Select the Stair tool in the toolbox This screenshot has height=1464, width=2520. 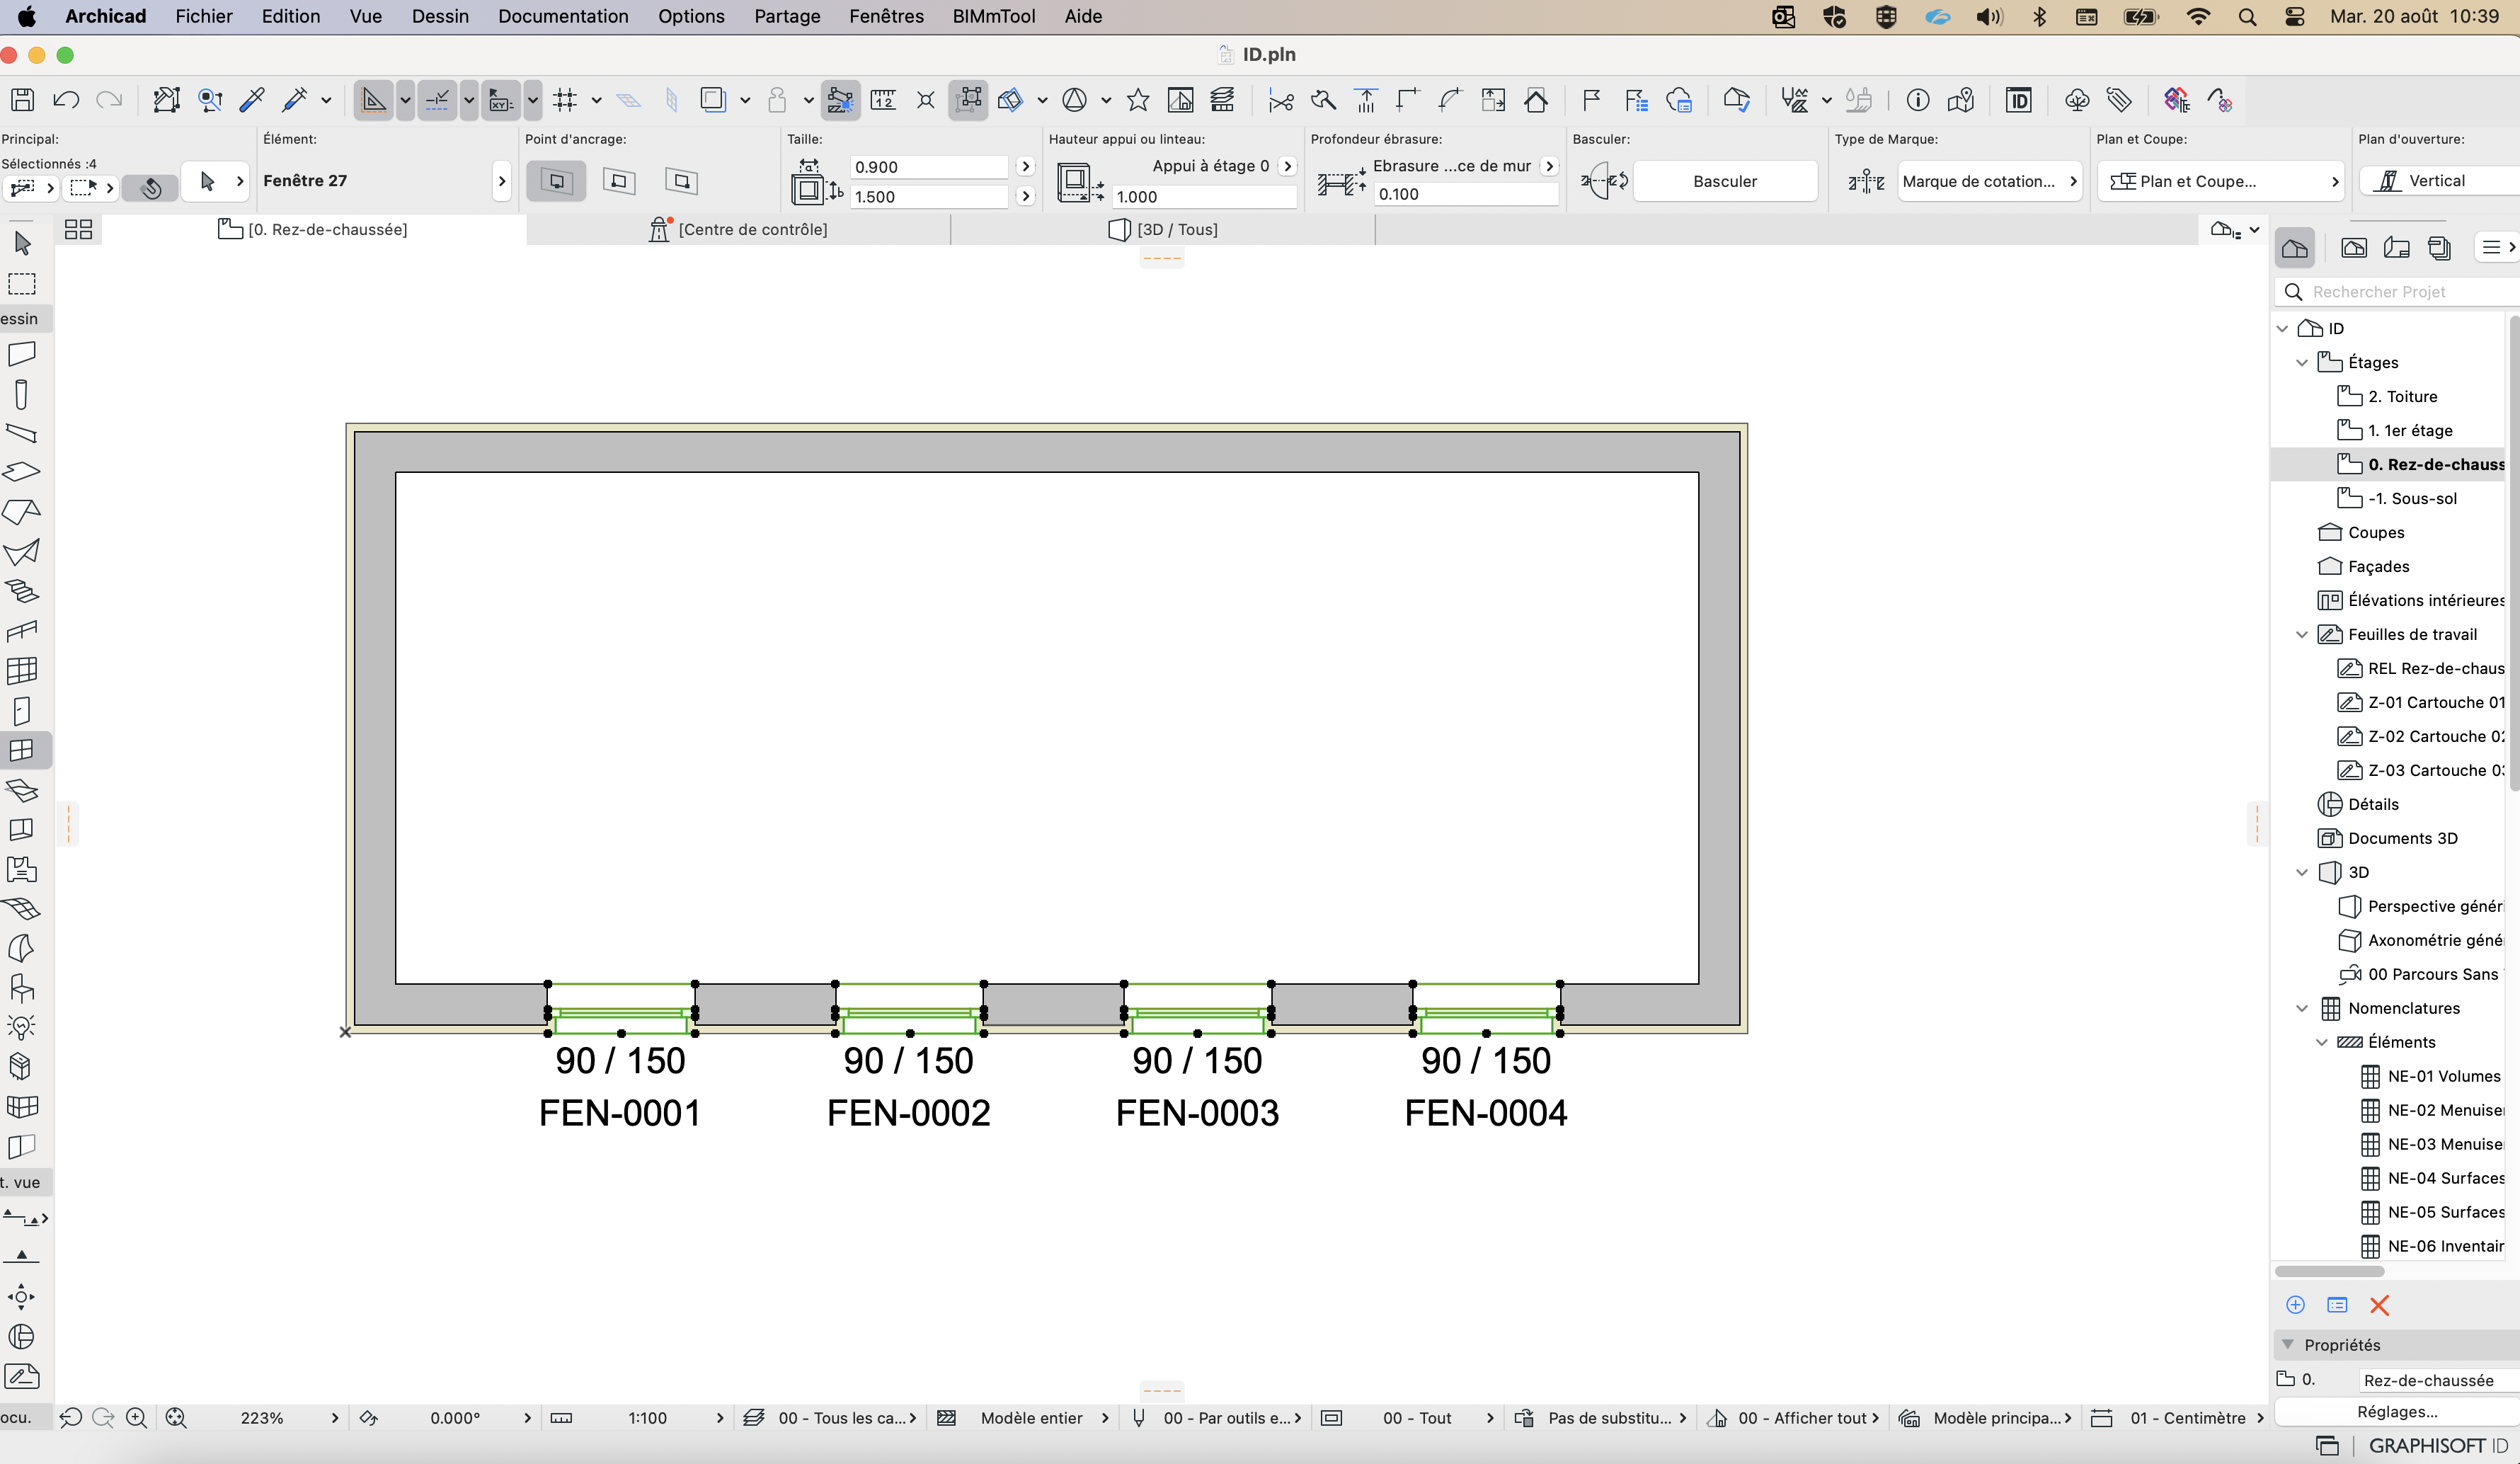[x=22, y=591]
